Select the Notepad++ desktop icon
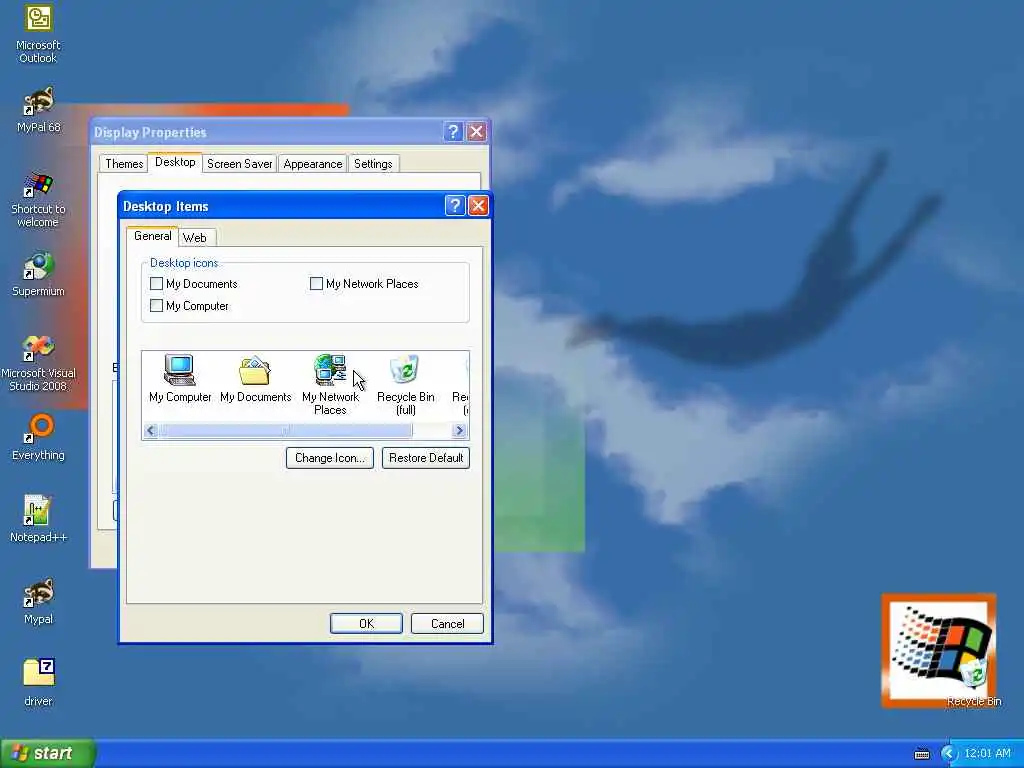This screenshot has width=1024, height=768. [38, 520]
